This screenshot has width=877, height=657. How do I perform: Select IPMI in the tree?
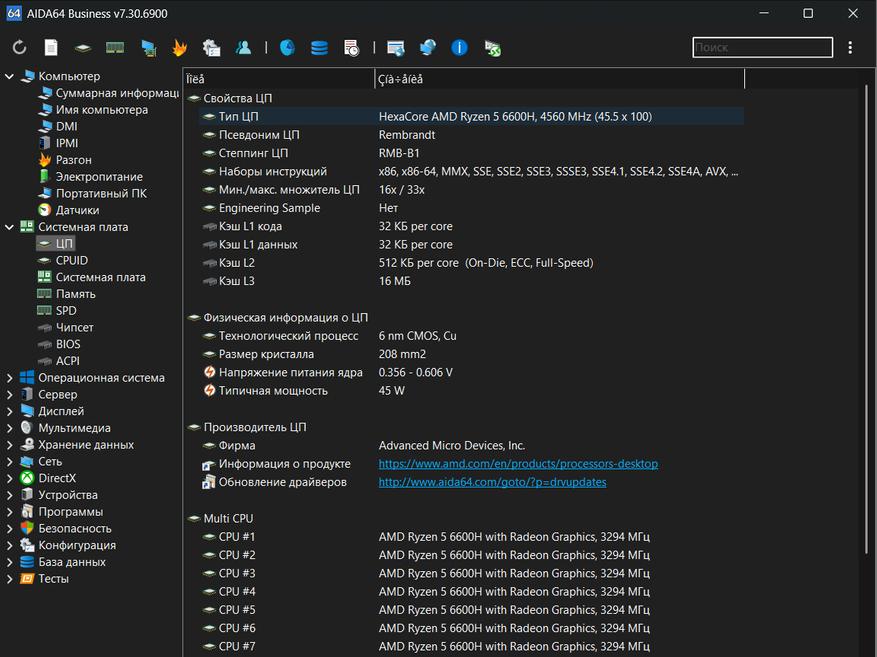pos(58,143)
